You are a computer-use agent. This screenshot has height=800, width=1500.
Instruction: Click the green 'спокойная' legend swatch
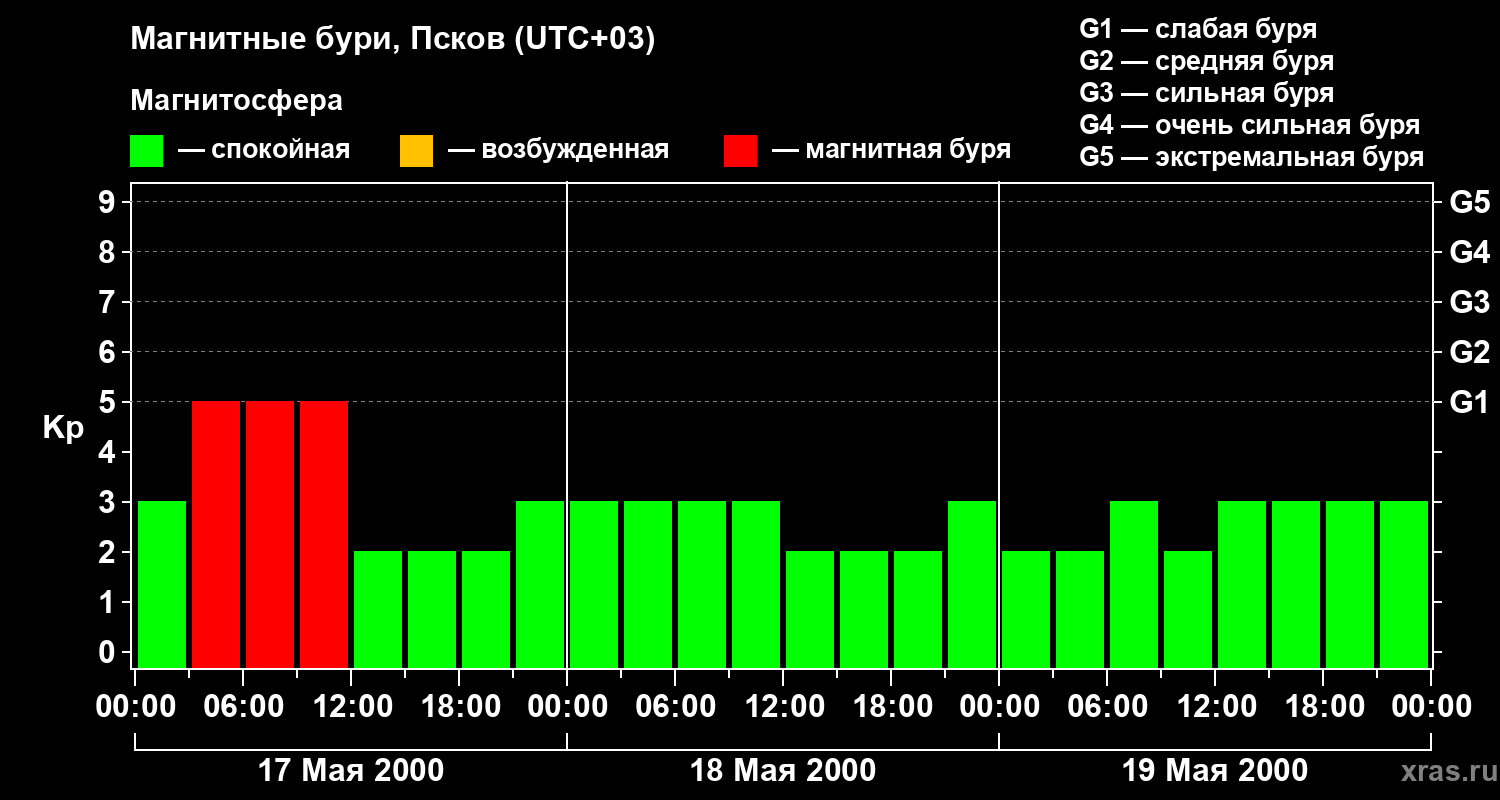[147, 150]
